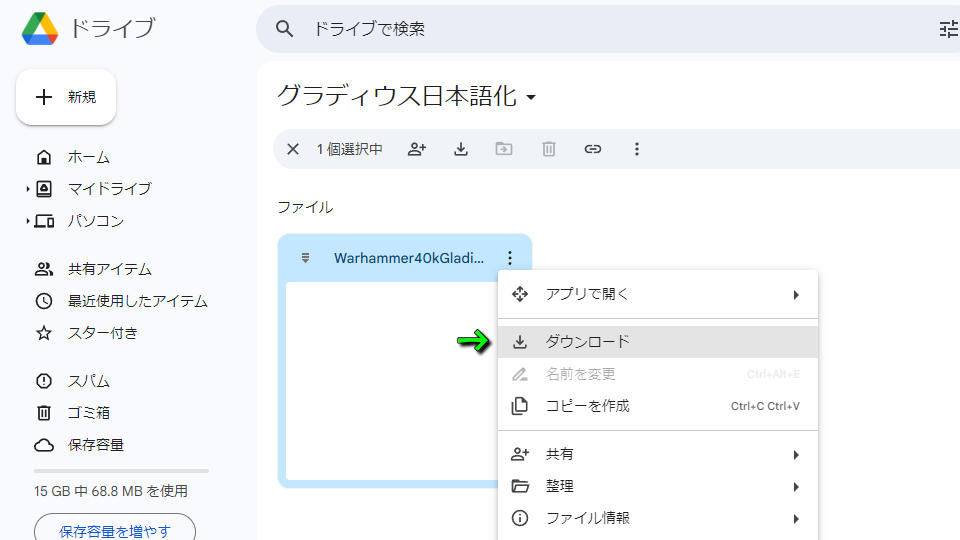The image size is (960, 540).
Task: Select ダウンロード from context menu
Action: point(658,342)
